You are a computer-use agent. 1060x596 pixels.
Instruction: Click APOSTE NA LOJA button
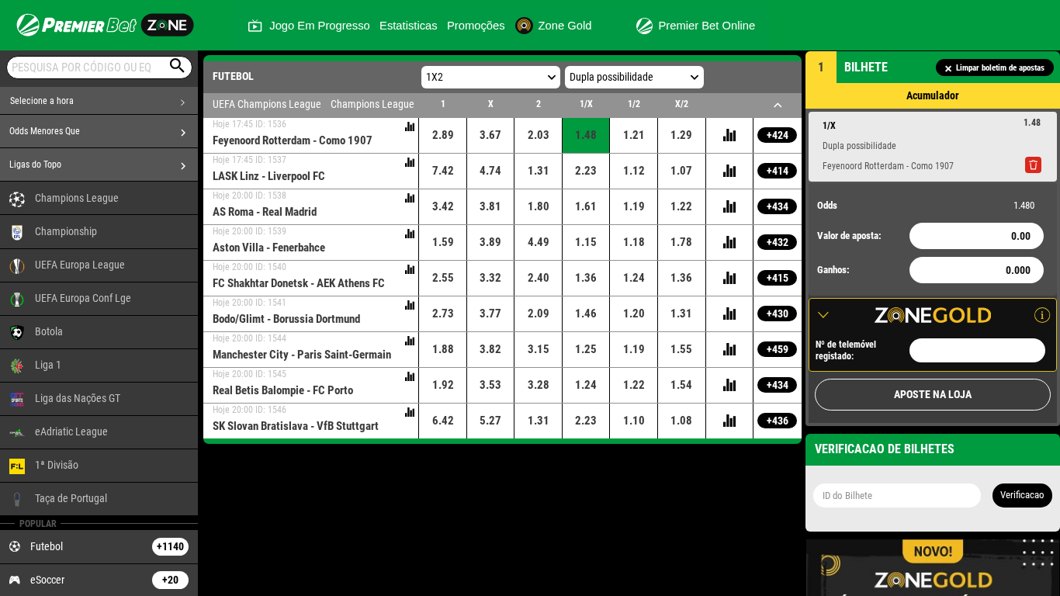tap(932, 395)
